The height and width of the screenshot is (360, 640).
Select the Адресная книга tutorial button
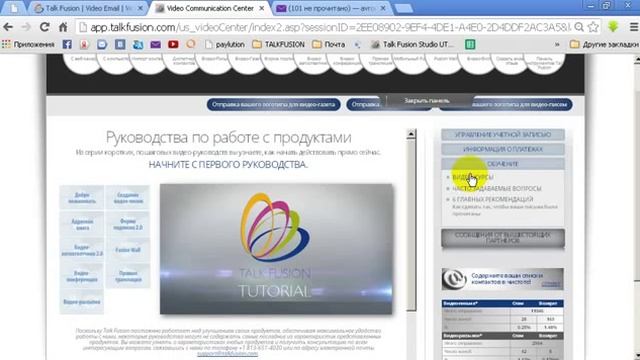point(82,224)
